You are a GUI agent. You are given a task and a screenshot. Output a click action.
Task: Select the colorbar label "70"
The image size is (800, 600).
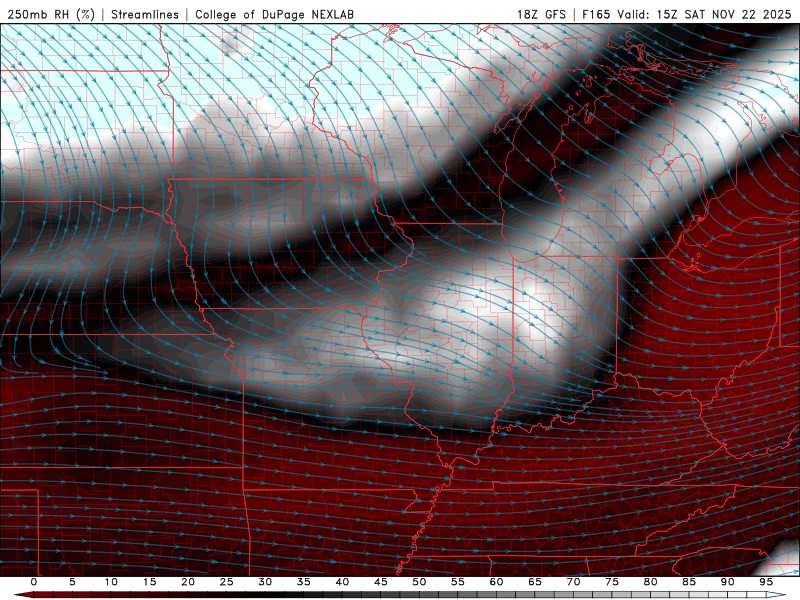tap(573, 582)
